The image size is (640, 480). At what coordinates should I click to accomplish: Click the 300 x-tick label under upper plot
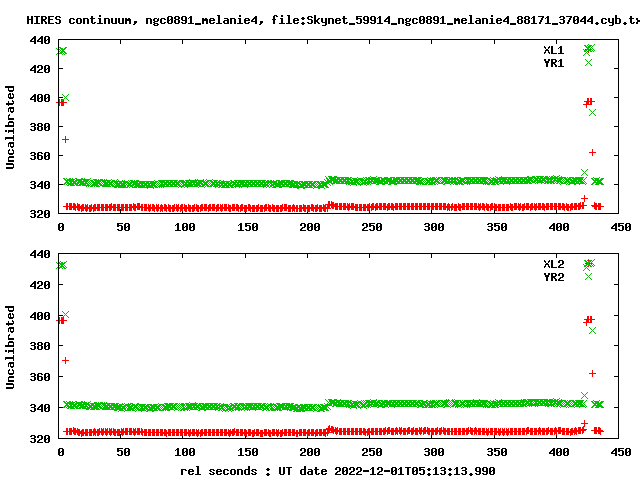click(434, 227)
